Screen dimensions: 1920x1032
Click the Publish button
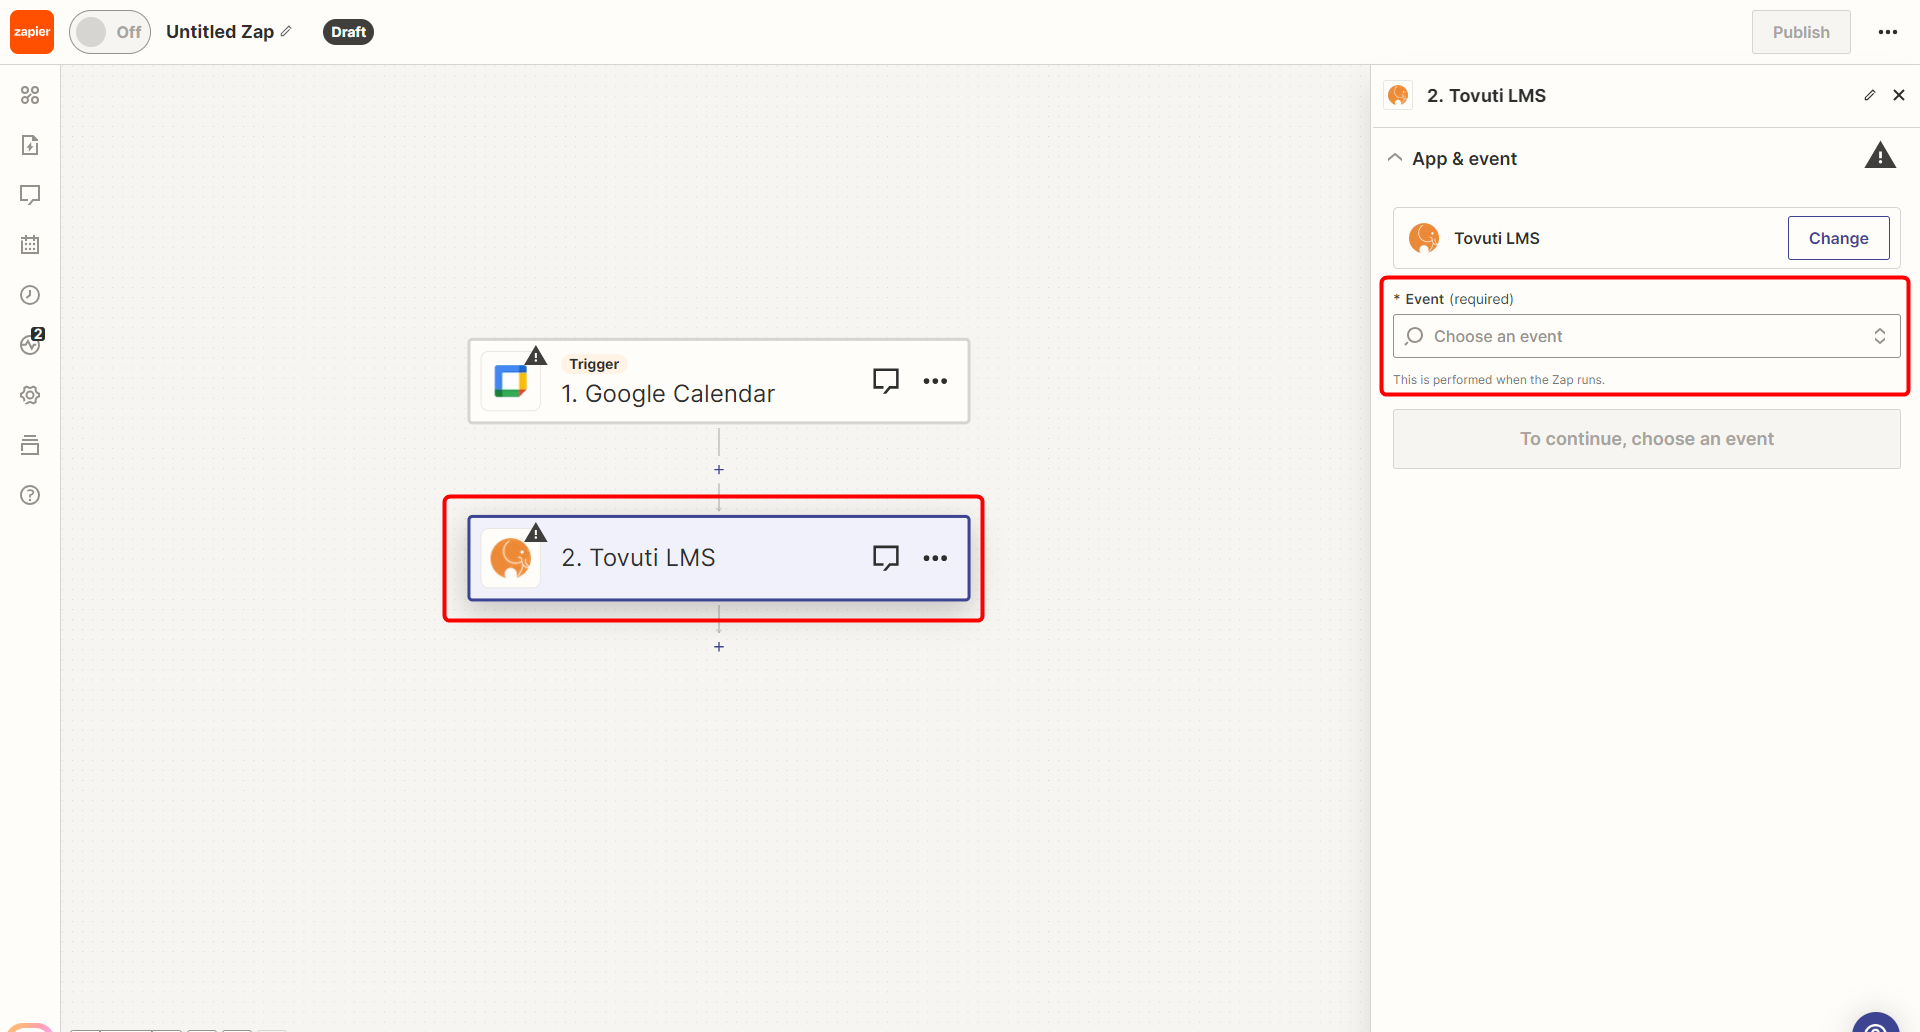pos(1801,32)
